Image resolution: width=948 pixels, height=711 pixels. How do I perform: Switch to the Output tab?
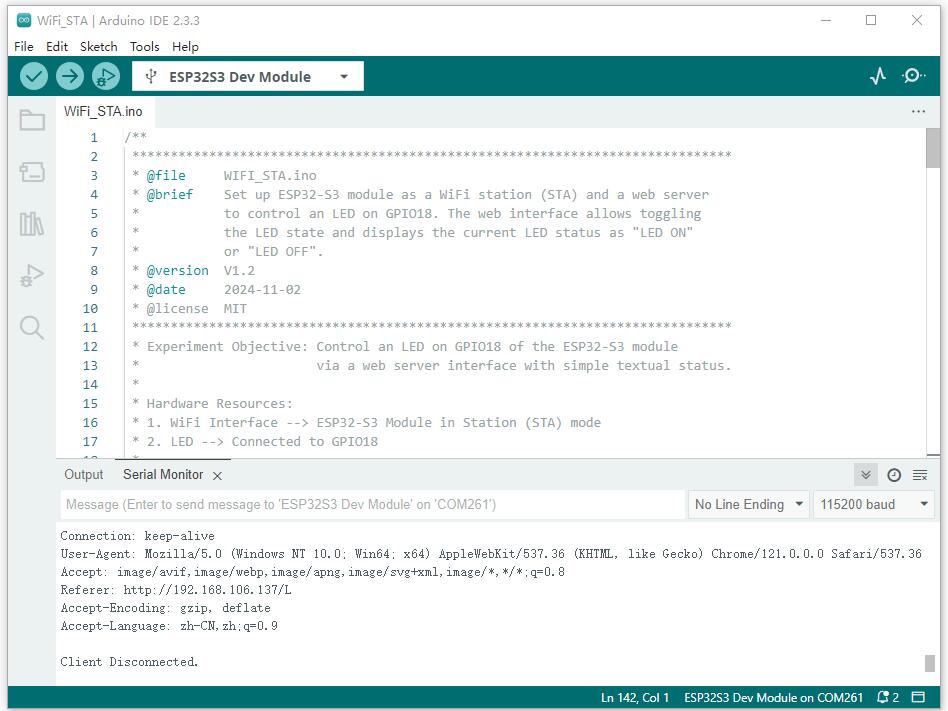84,475
